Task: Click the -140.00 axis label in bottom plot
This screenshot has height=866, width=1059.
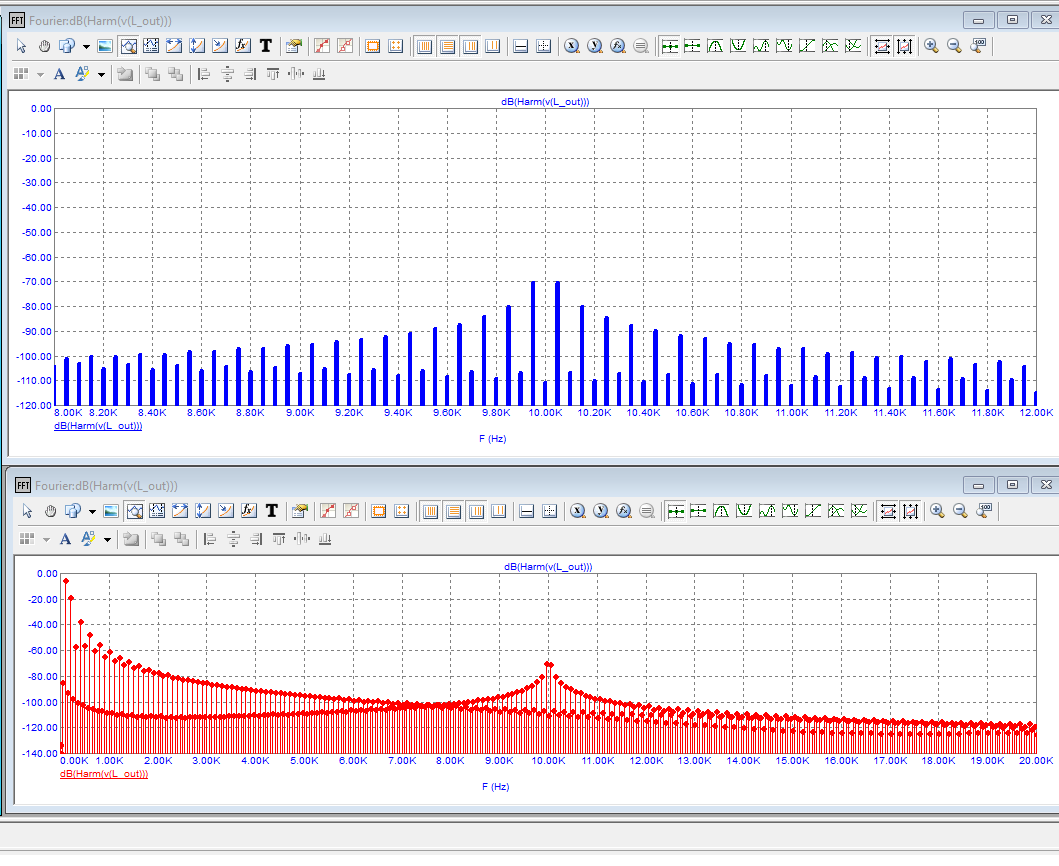Action: (40, 753)
